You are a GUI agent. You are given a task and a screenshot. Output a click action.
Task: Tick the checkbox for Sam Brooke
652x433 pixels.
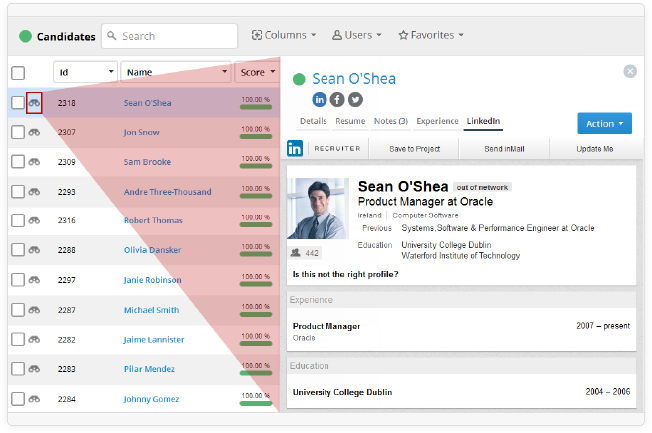click(x=17, y=161)
